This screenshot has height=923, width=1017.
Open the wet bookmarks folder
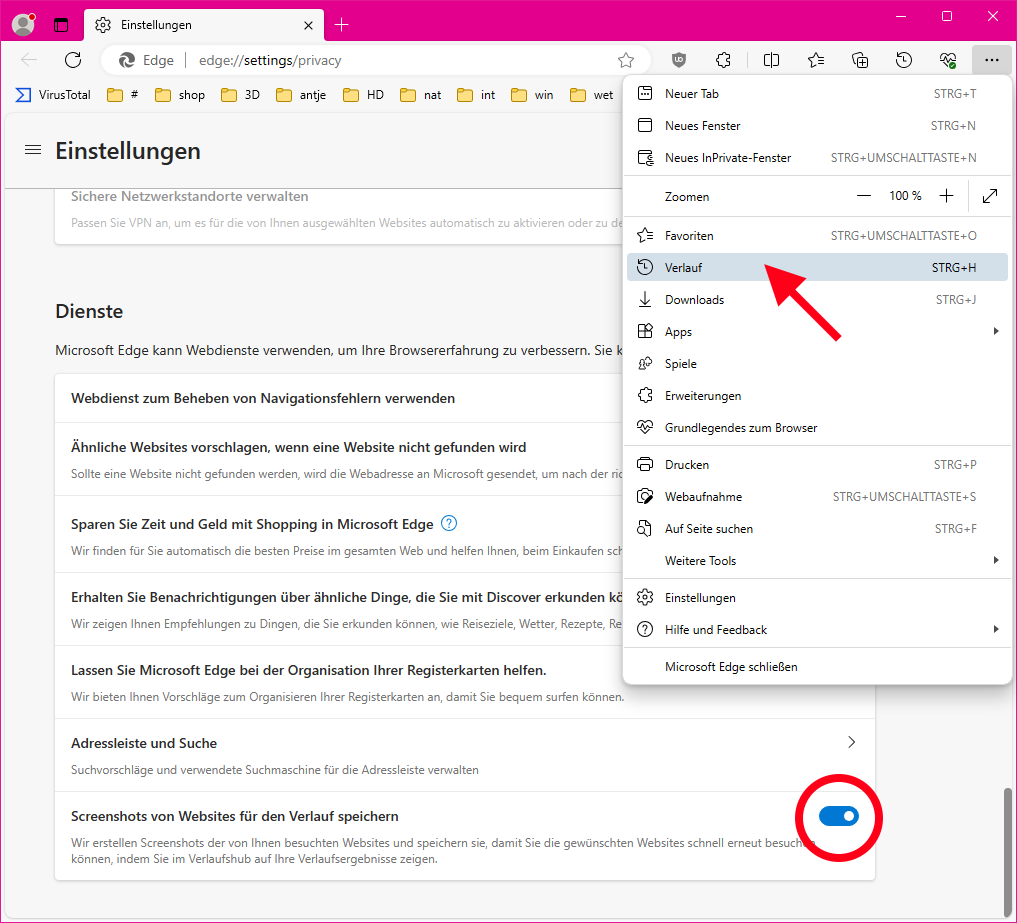tap(592, 95)
